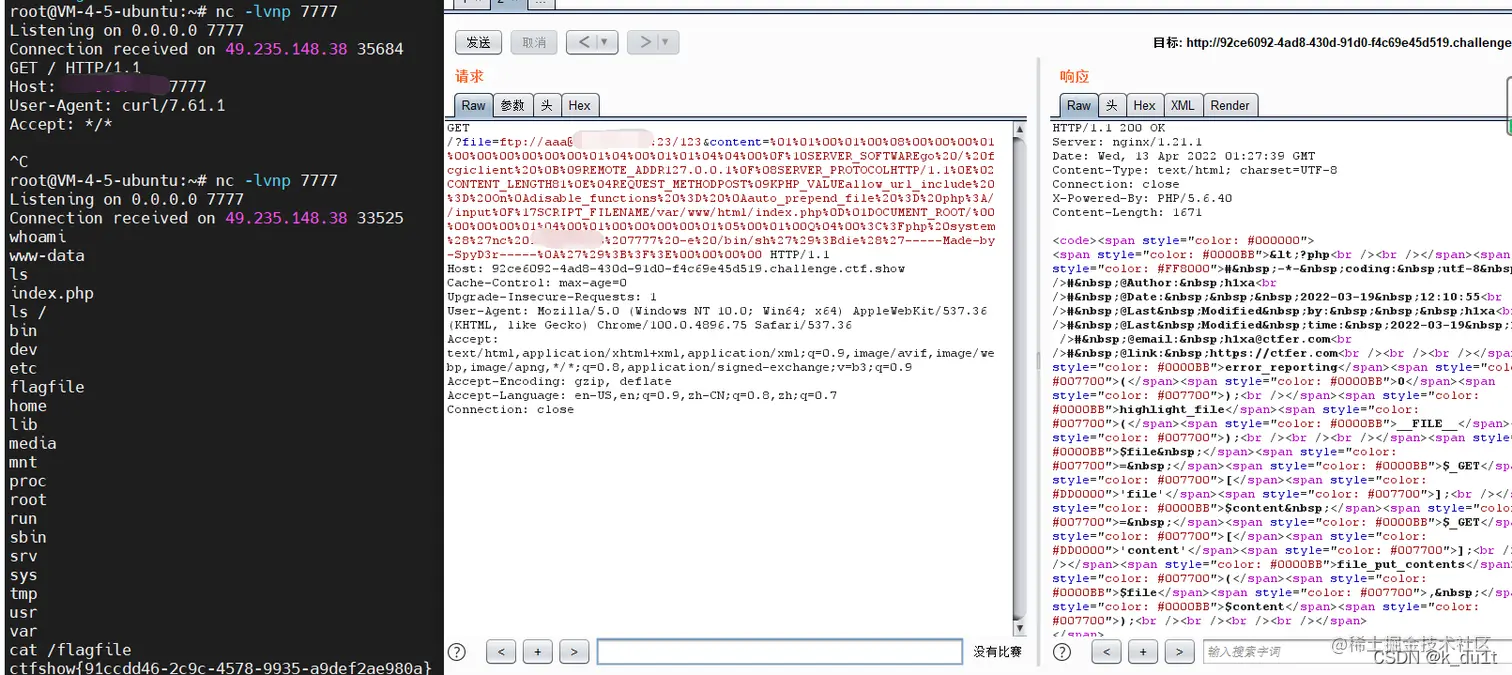Click the request pane help question-mark icon
This screenshot has width=1512, height=675.
457,652
